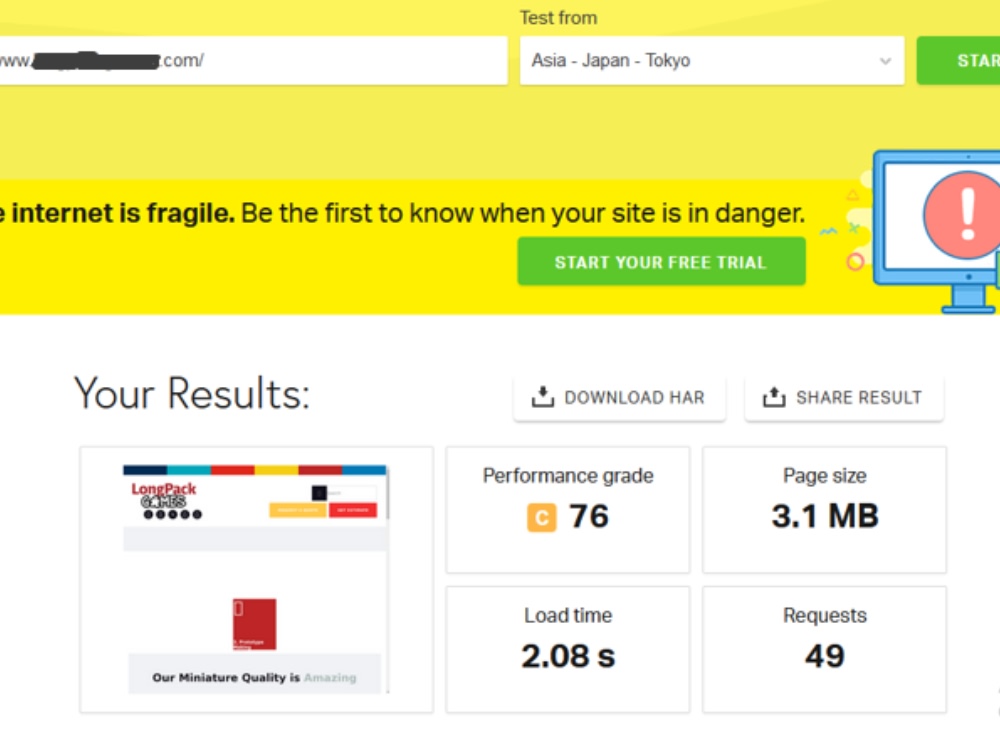Select the Load time 2.08 s value
1000x750 pixels.
click(568, 656)
